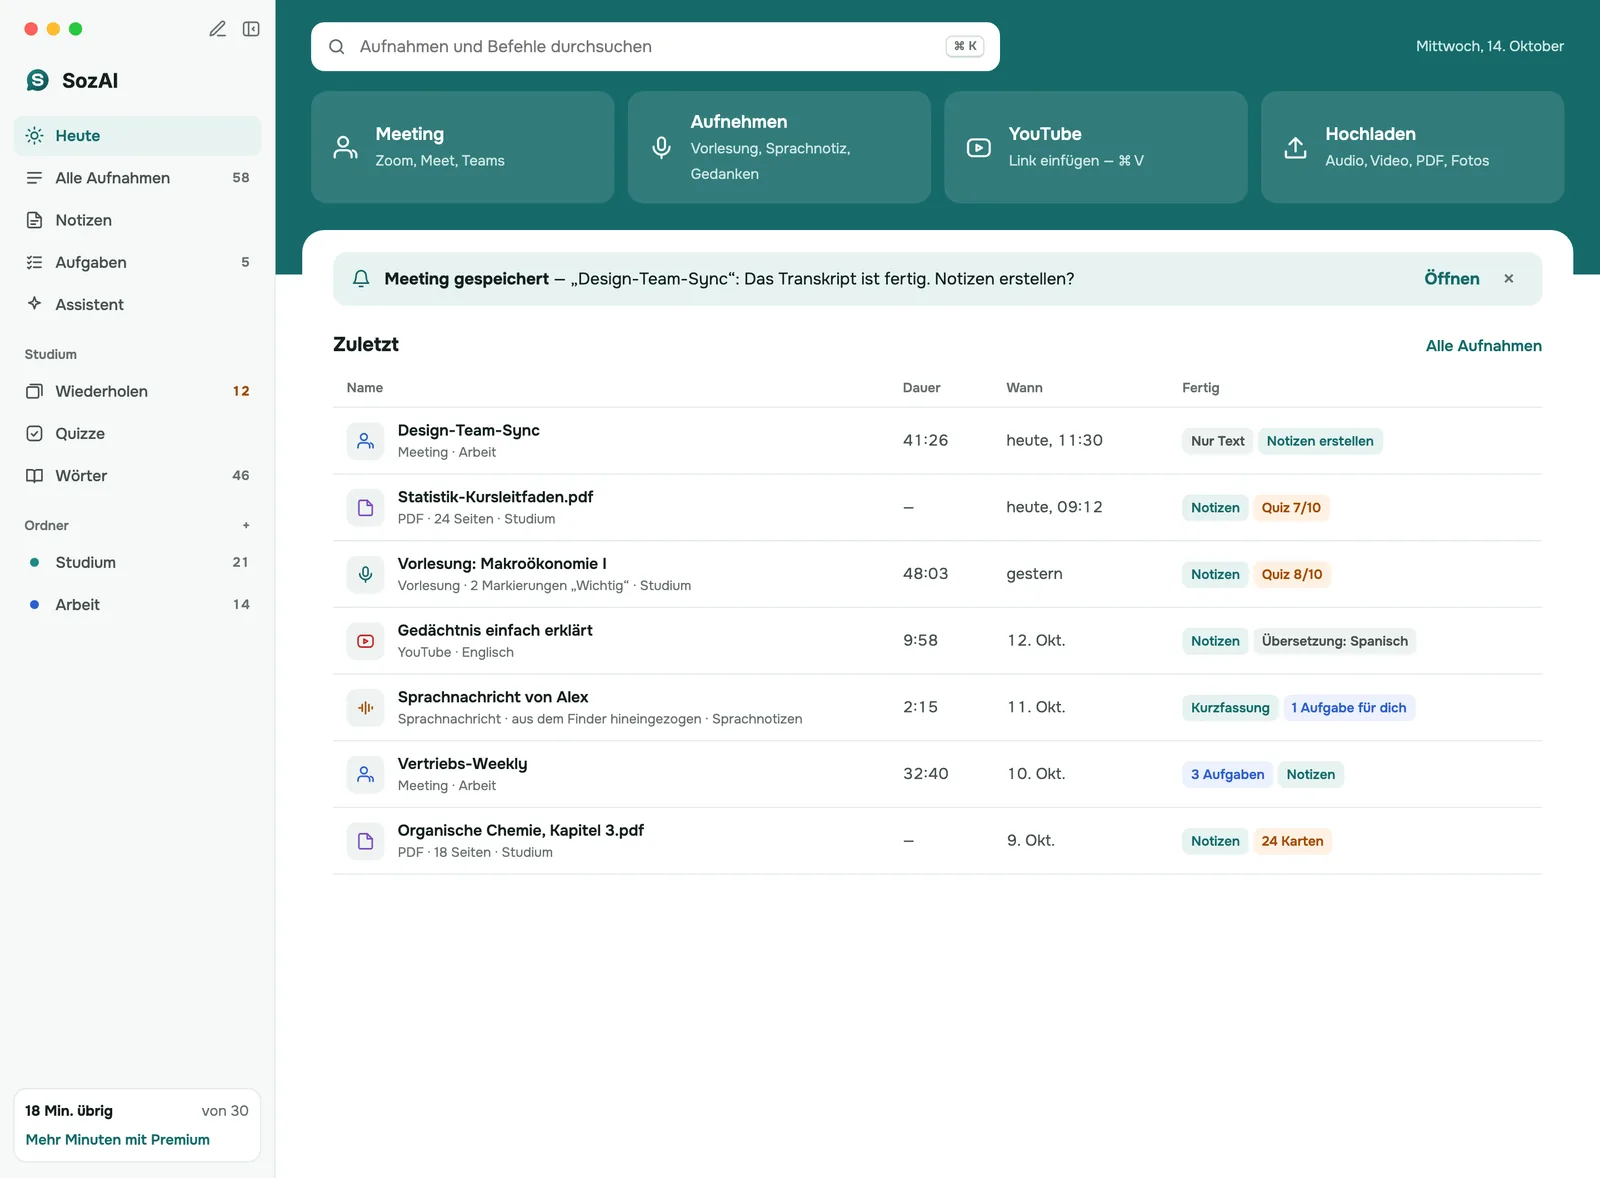
Task: Click the Vertriebs-Weekly meeting icon
Action: pyautogui.click(x=365, y=774)
